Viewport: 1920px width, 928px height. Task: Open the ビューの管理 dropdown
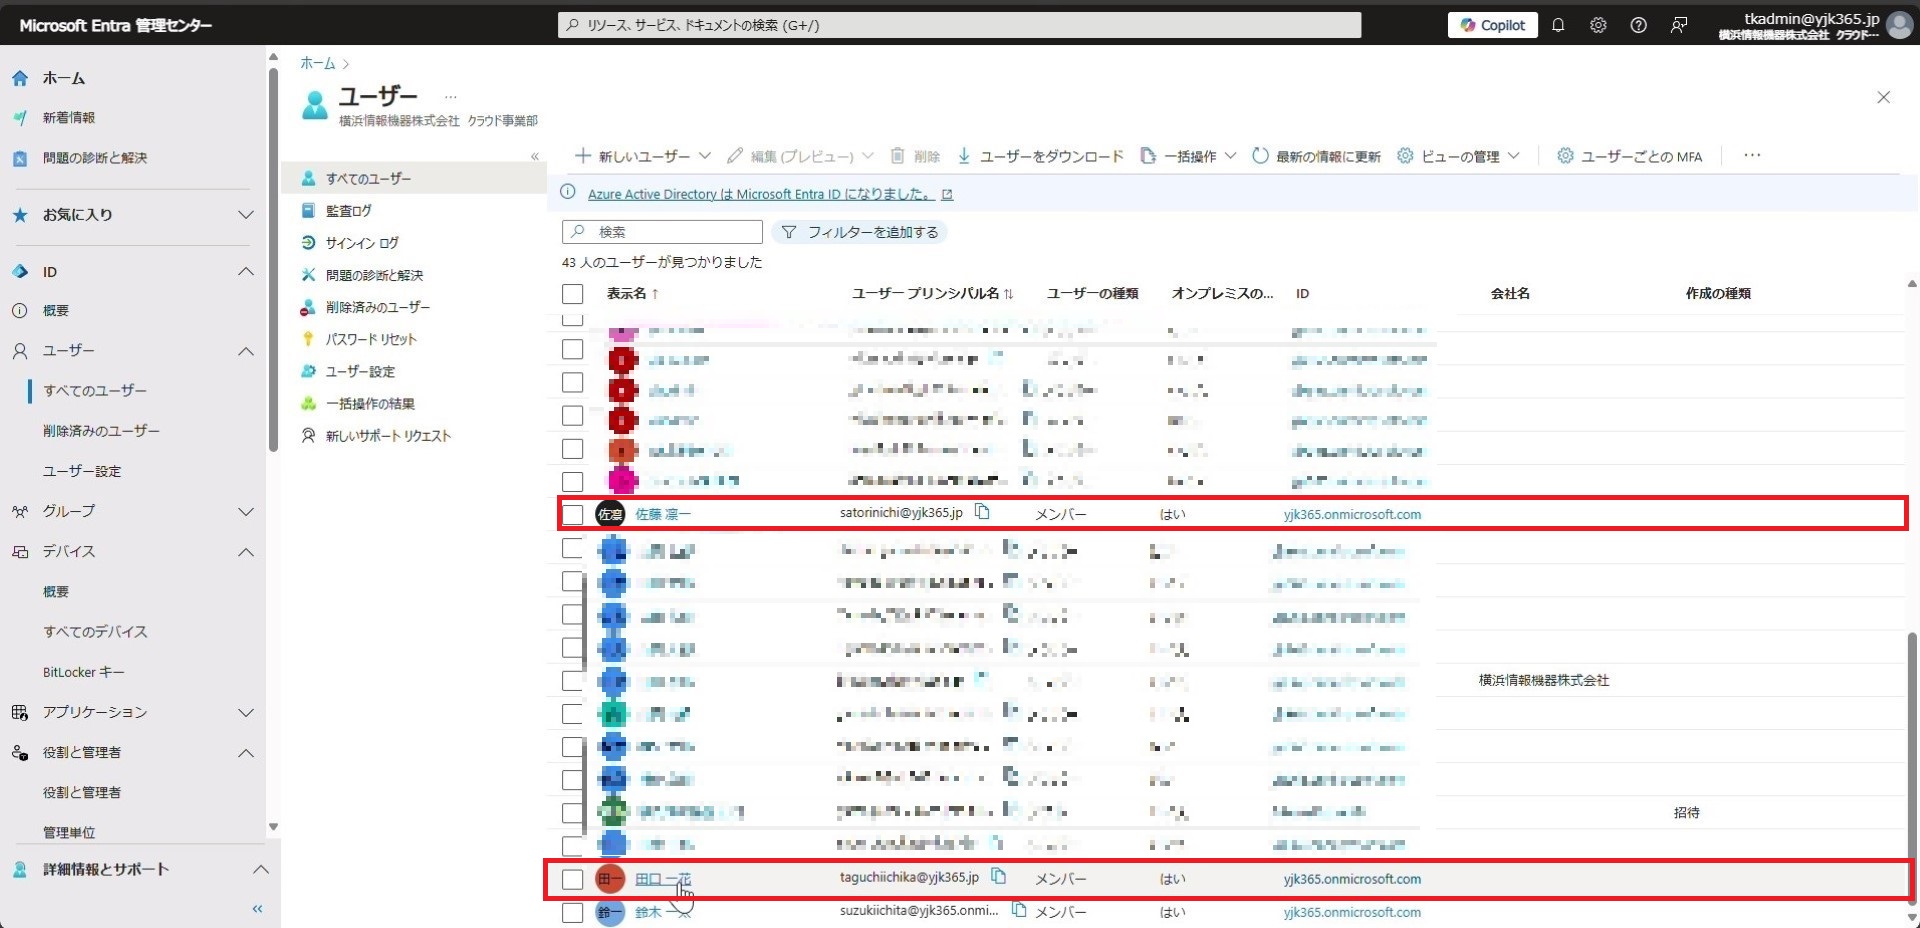[1459, 156]
